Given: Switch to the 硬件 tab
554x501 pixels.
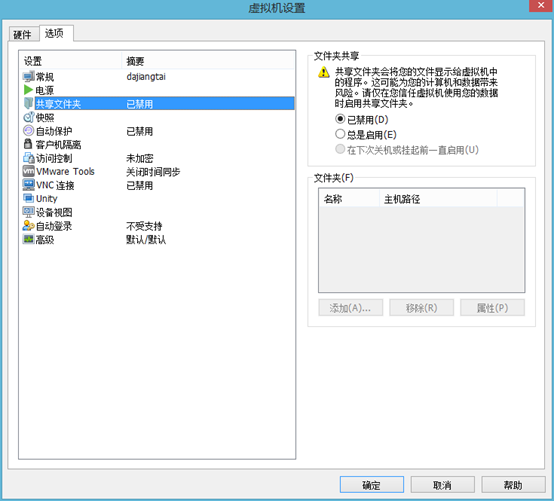Looking at the screenshot, I should (x=22, y=34).
